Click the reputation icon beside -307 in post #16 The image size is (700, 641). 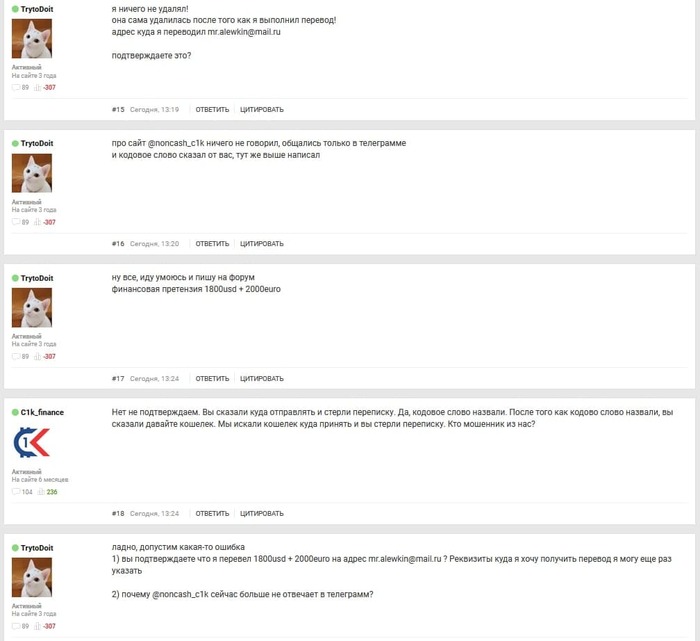point(38,222)
